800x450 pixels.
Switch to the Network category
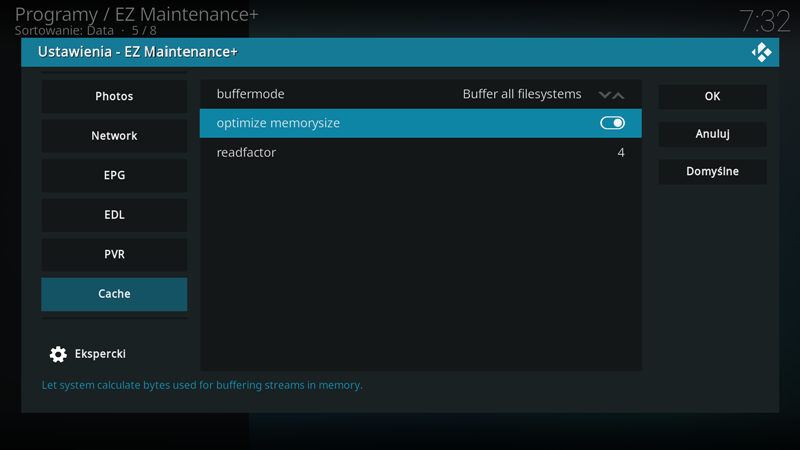tap(114, 136)
